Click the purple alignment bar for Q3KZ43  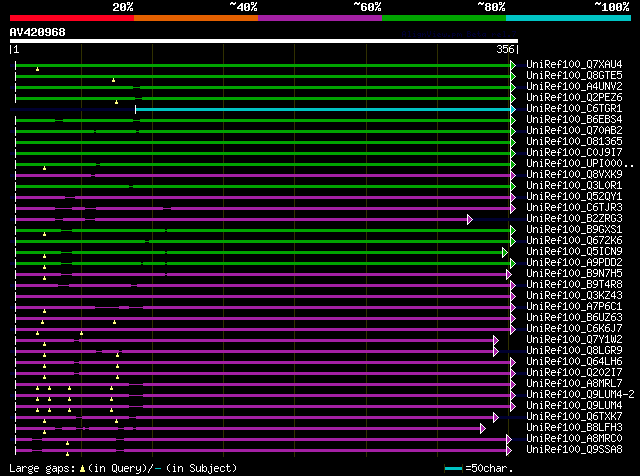tap(263, 297)
